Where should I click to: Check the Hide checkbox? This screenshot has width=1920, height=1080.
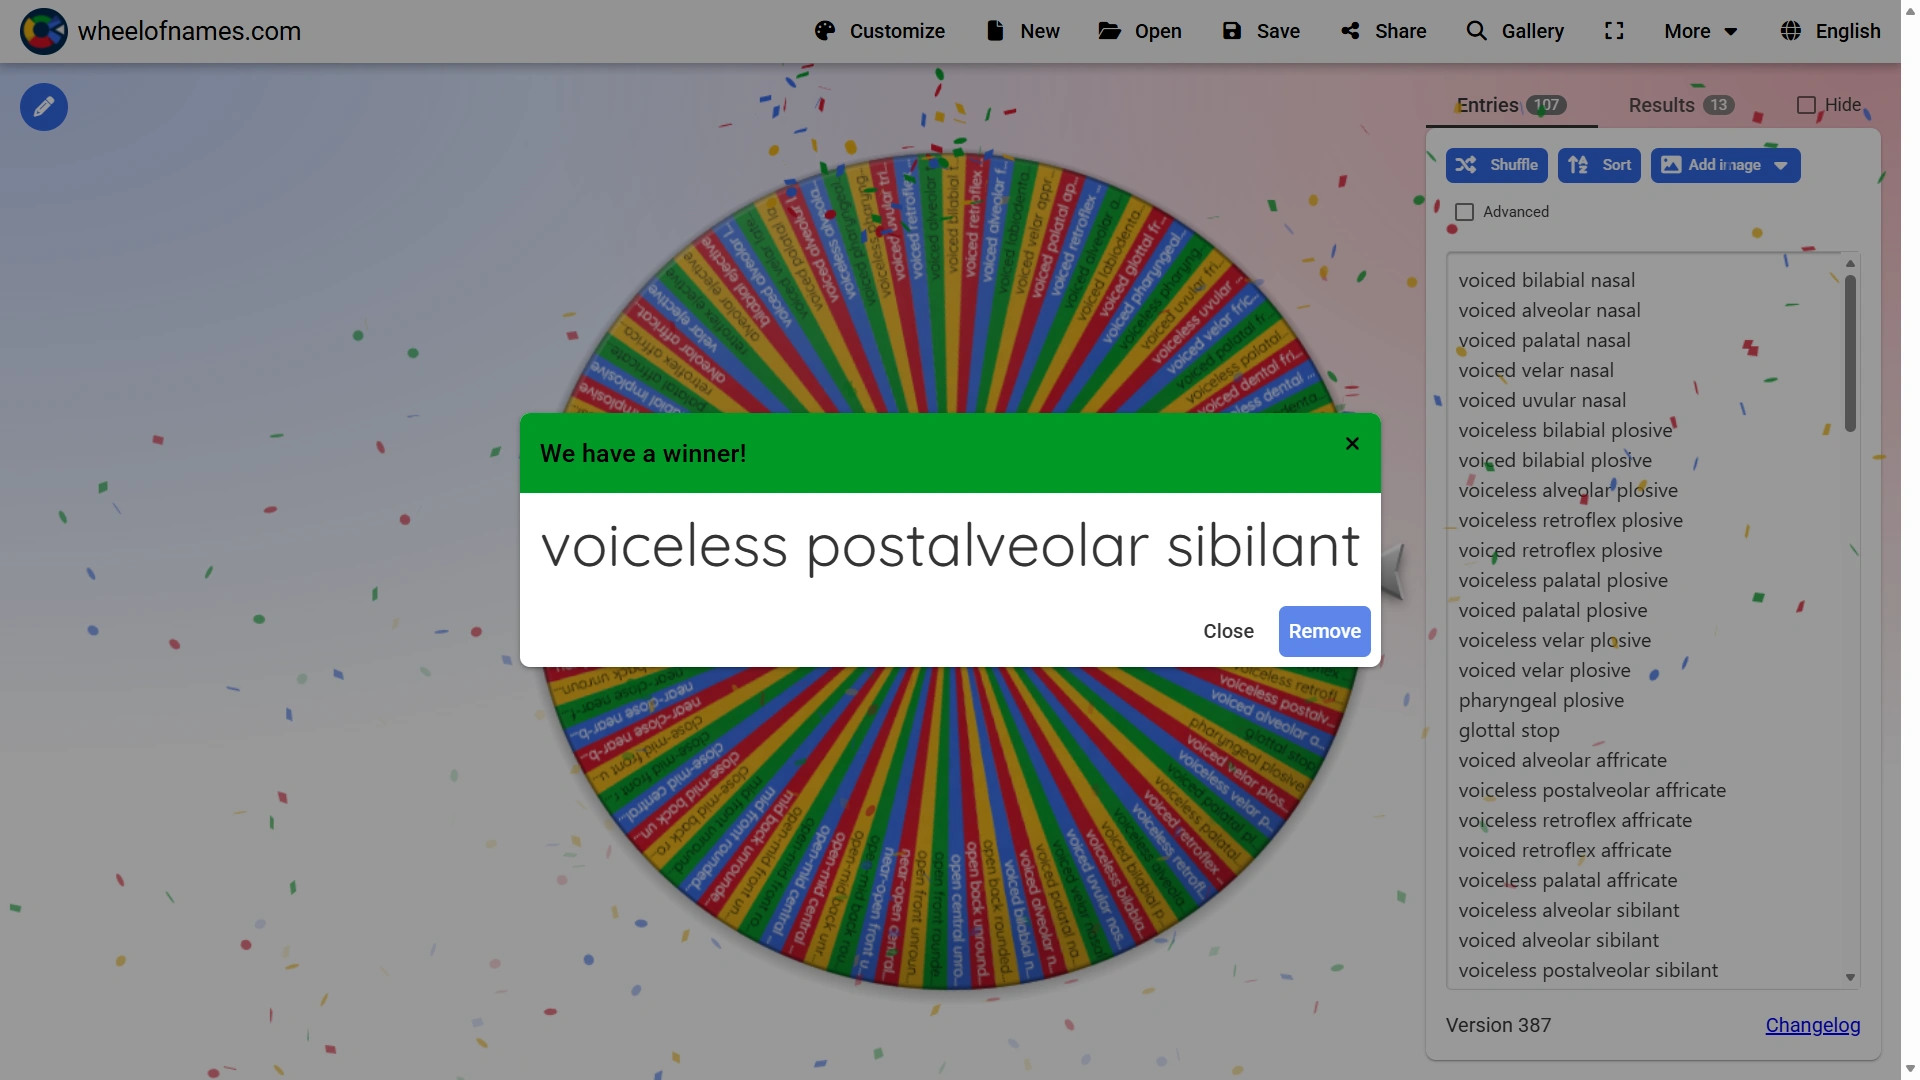point(1806,105)
